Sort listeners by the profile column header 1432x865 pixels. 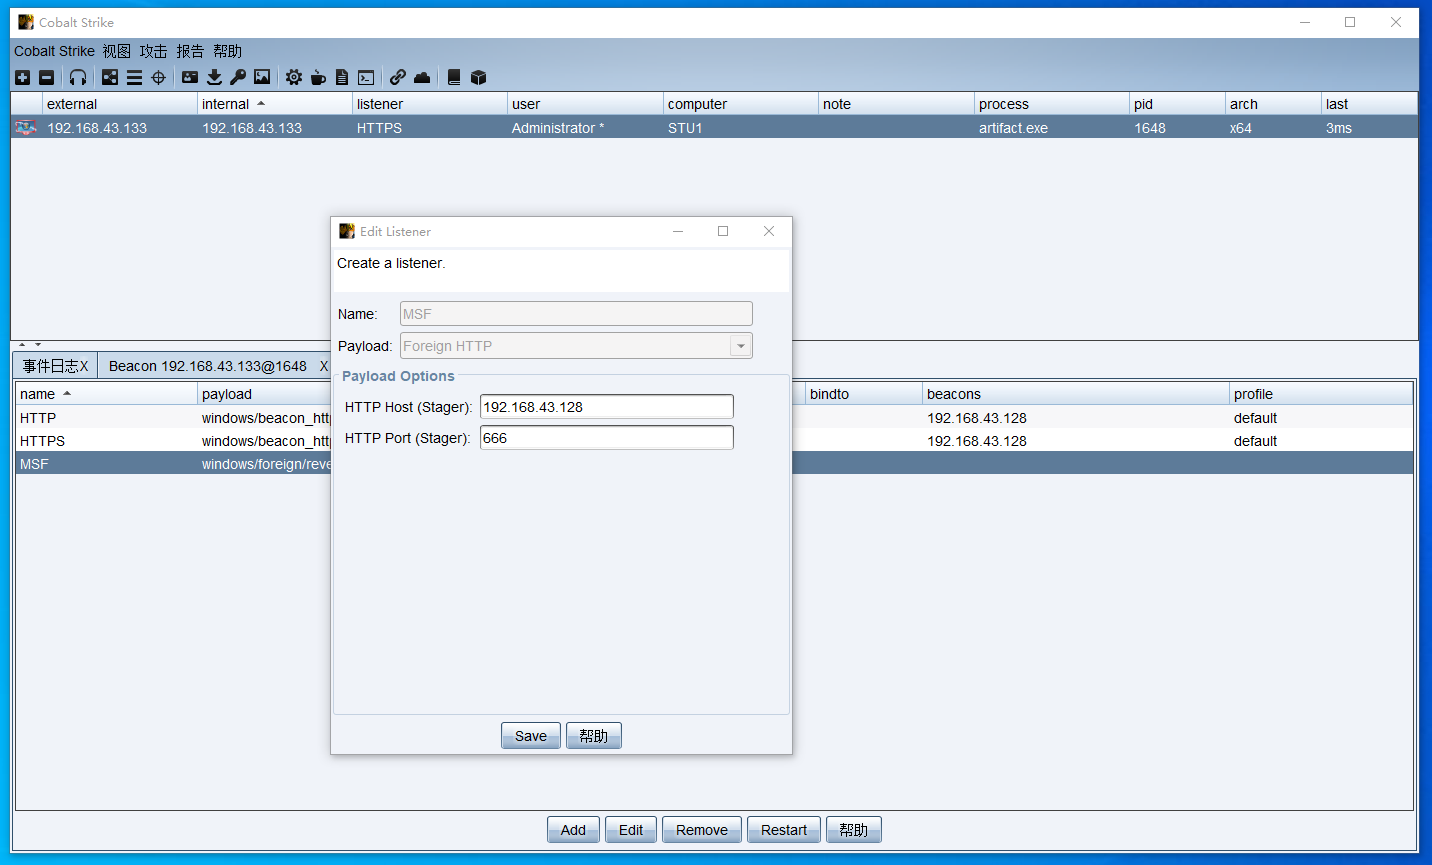[x=1321, y=394]
